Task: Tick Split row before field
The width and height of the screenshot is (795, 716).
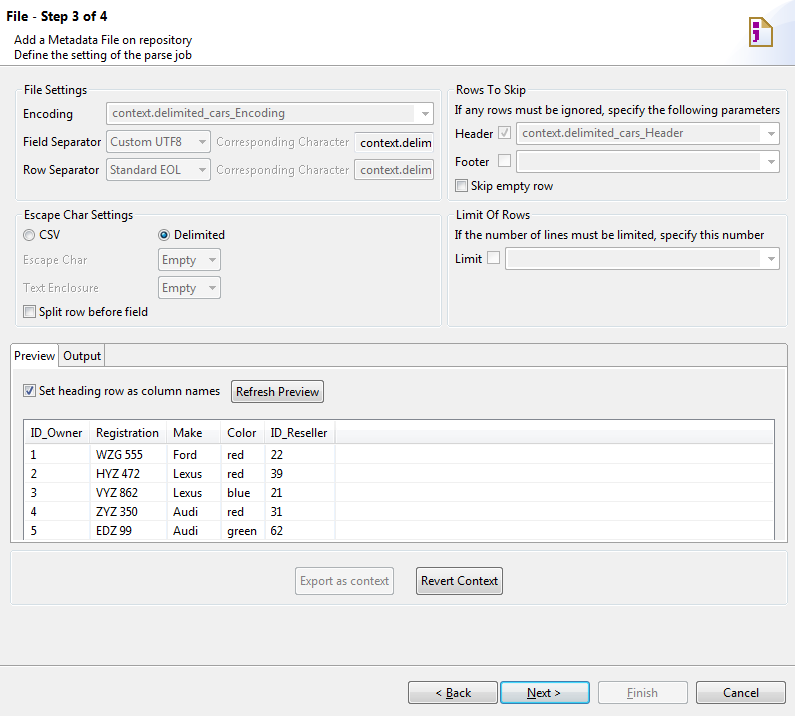Action: pos(29,312)
